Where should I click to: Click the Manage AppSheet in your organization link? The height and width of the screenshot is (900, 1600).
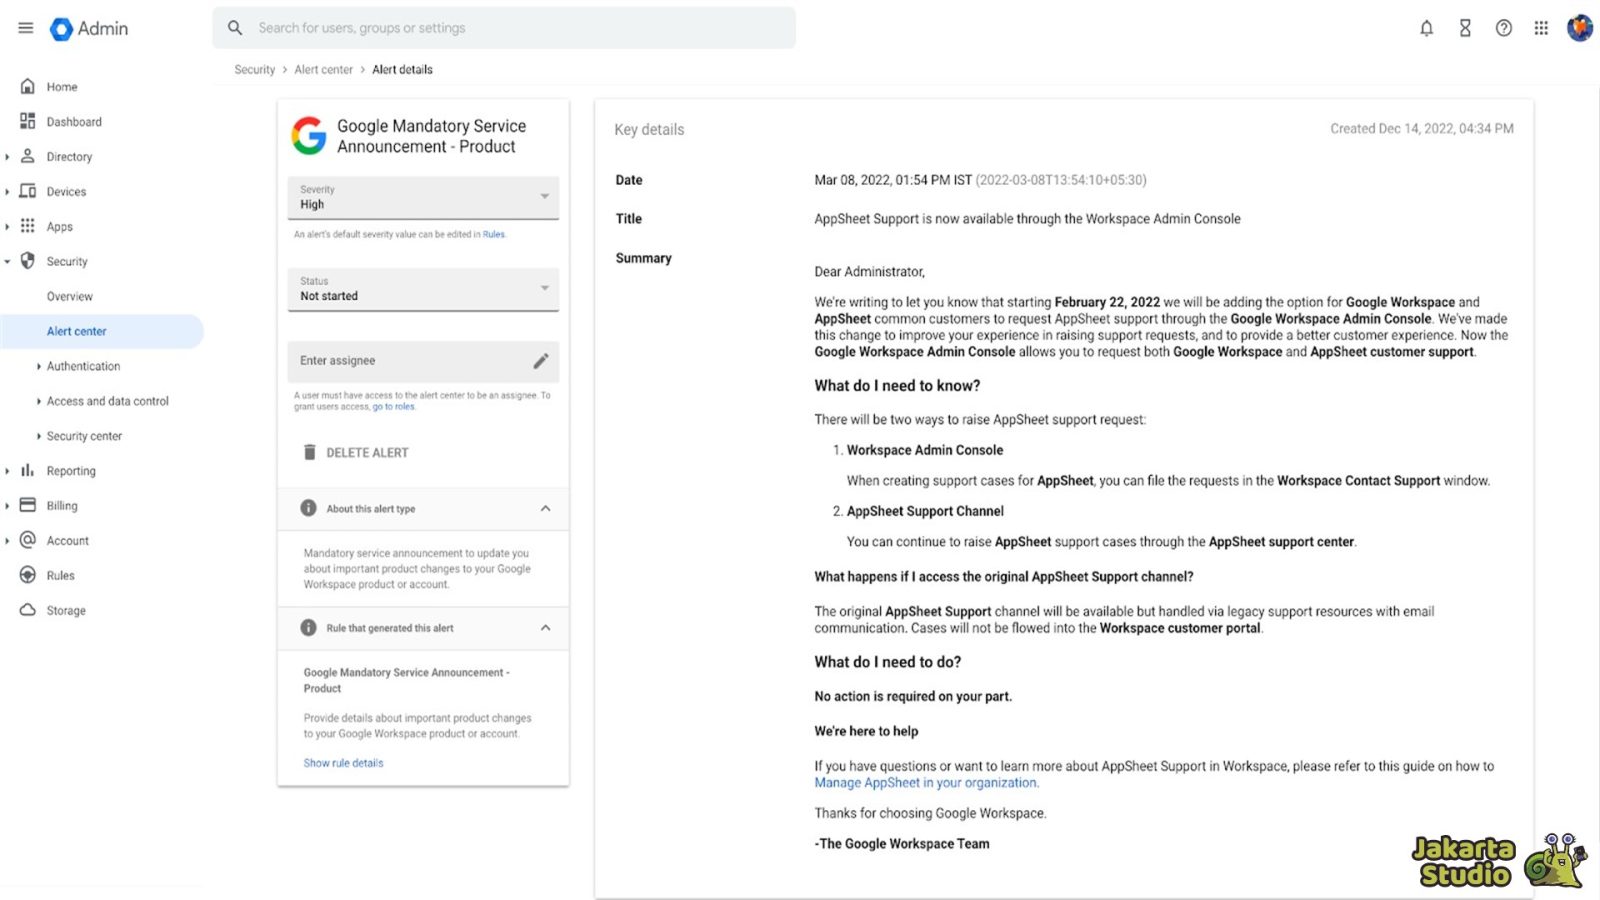925,782
